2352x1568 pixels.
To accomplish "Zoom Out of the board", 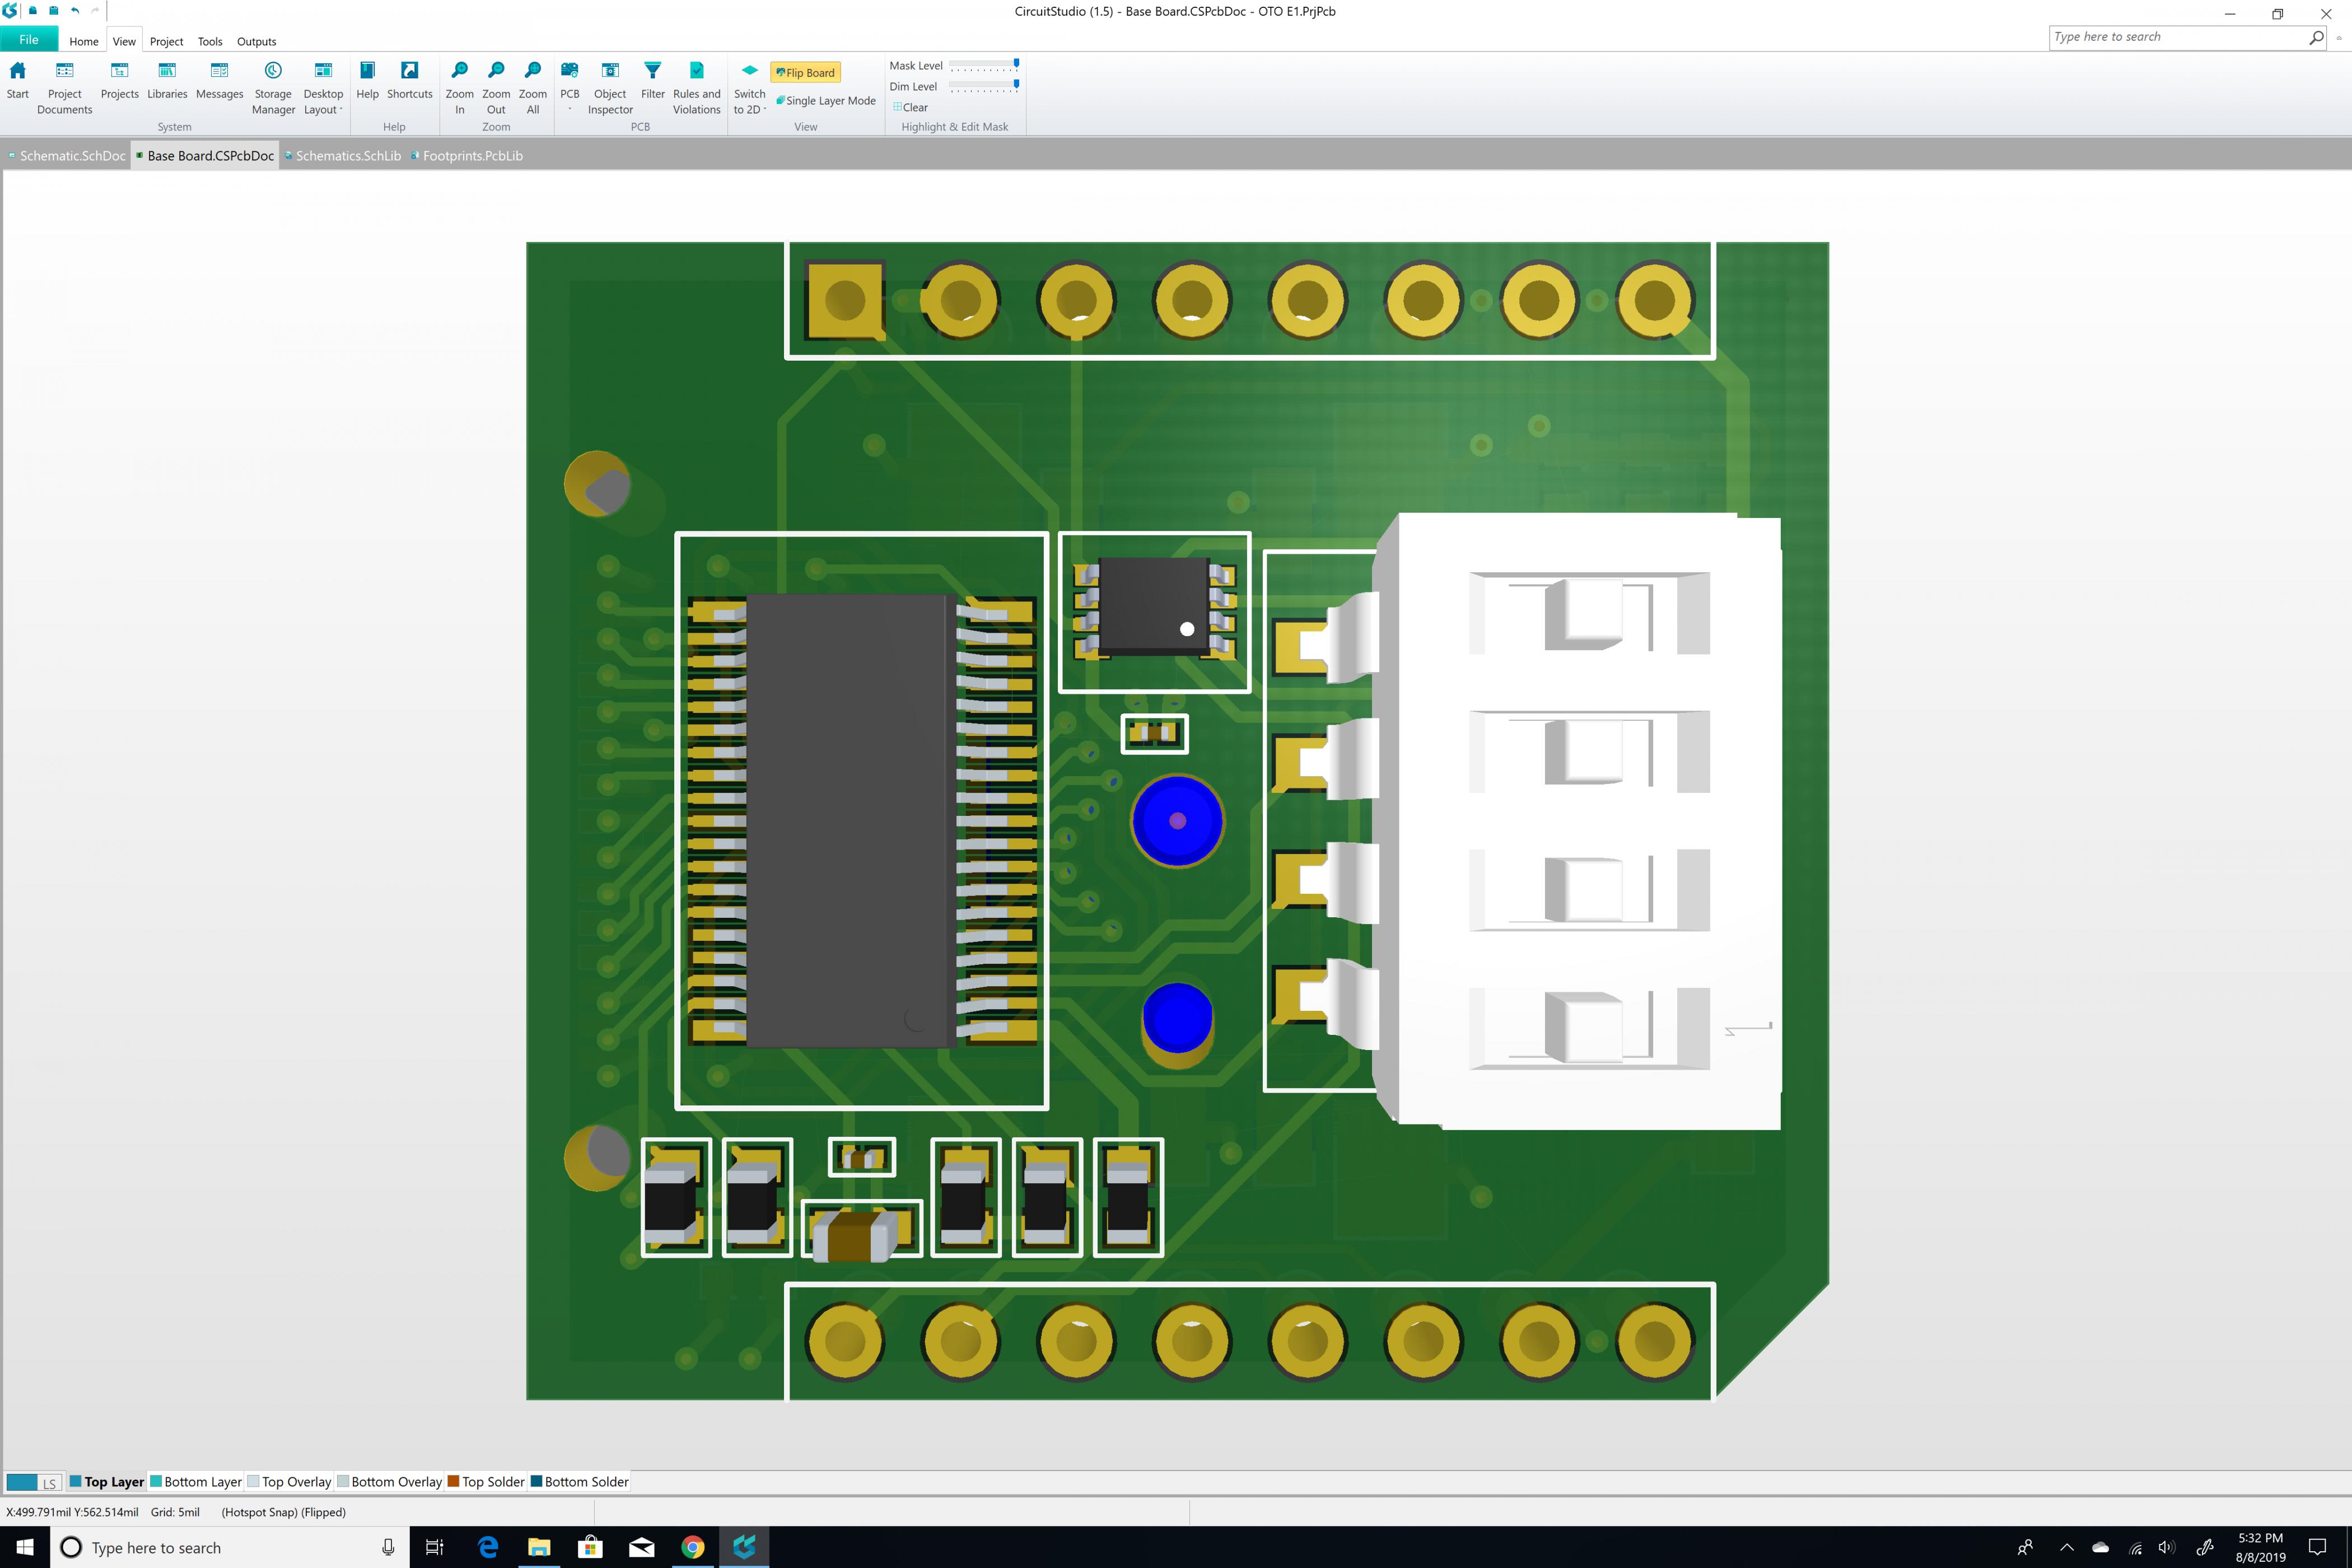I will coord(496,88).
